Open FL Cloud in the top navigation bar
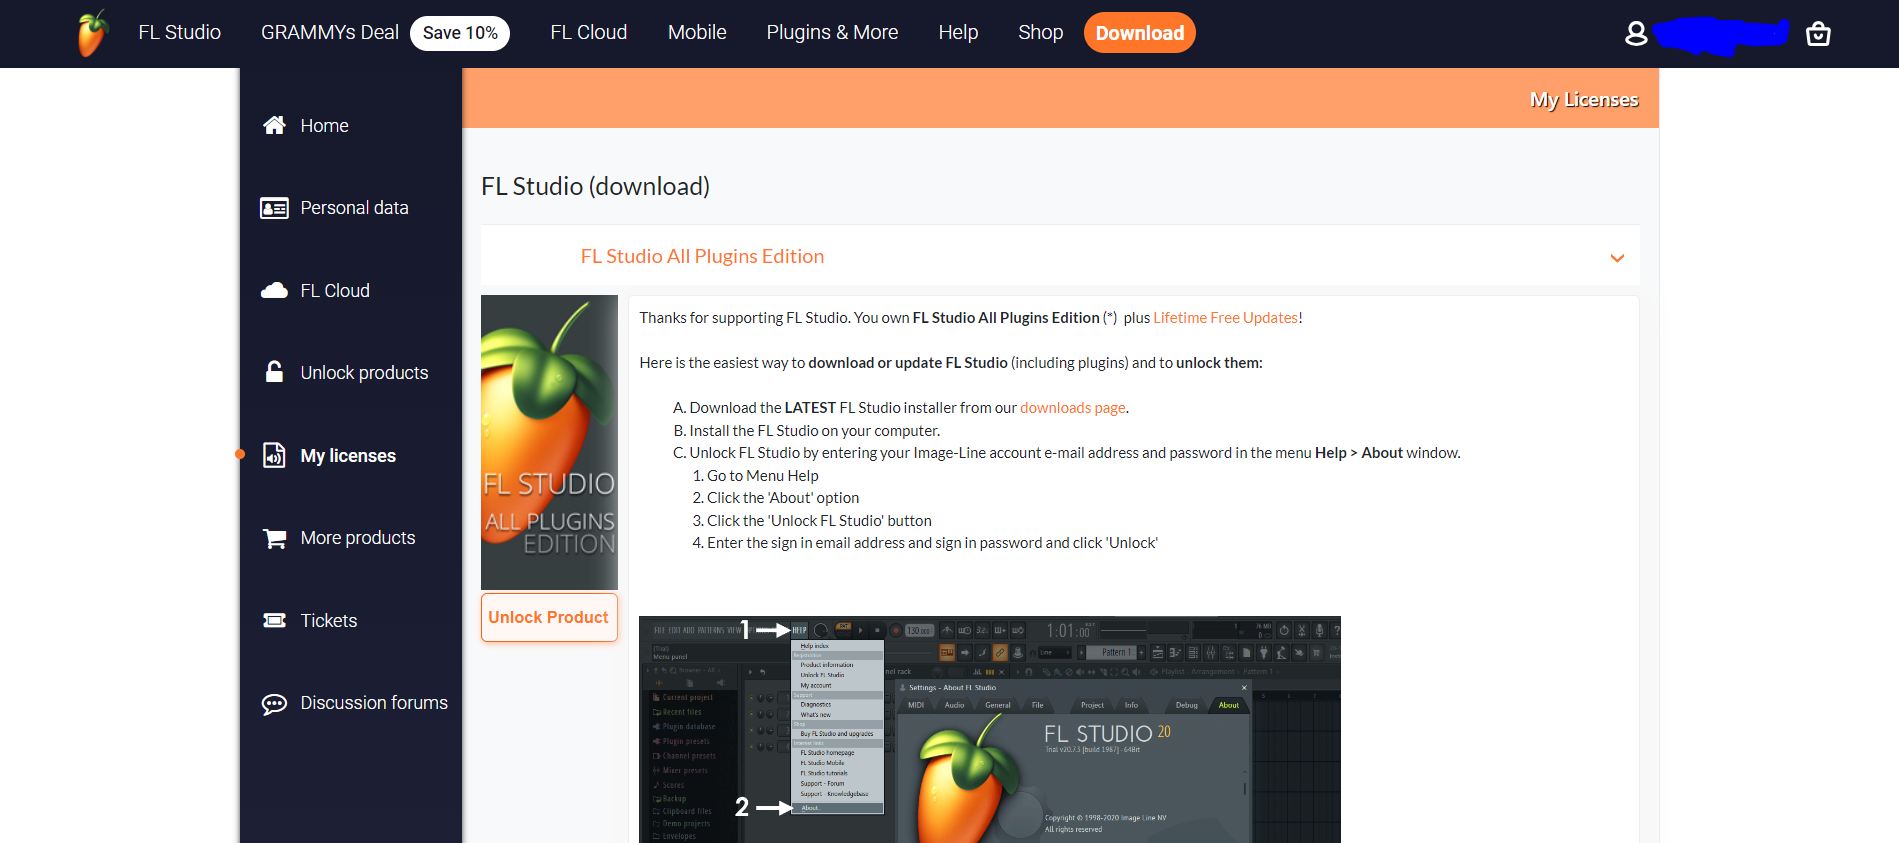The image size is (1899, 843). [x=589, y=33]
